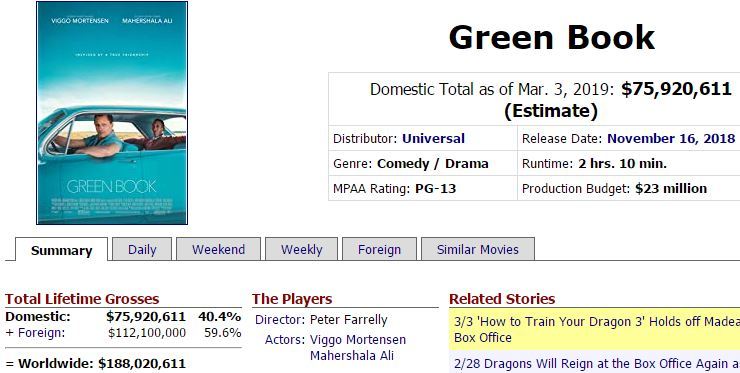Open the Similar Movies tab

pyautogui.click(x=478, y=249)
